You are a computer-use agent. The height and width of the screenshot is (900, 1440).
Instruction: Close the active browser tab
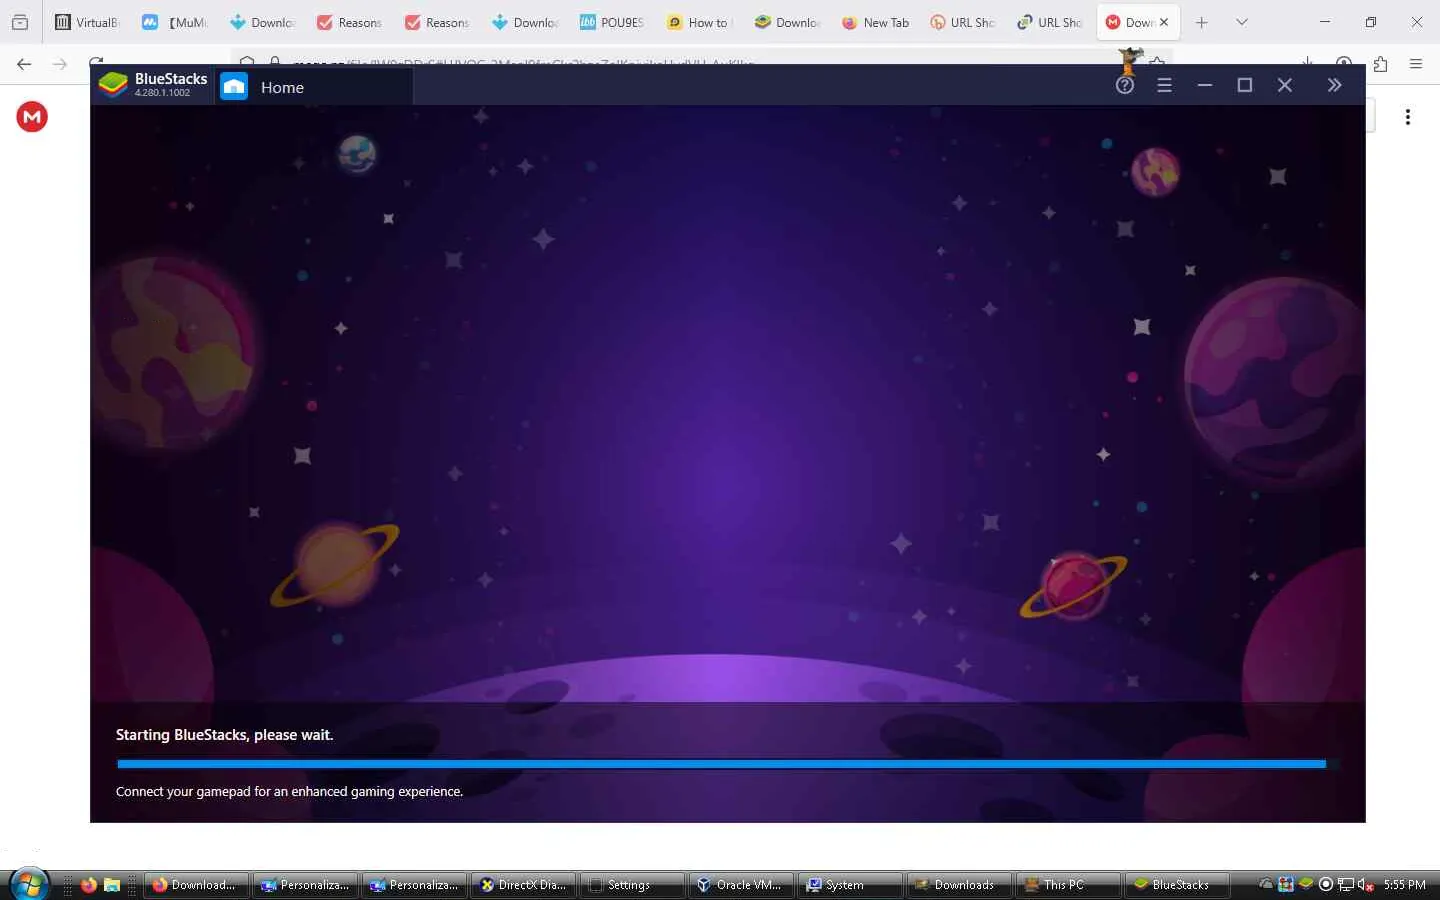pyautogui.click(x=1164, y=22)
